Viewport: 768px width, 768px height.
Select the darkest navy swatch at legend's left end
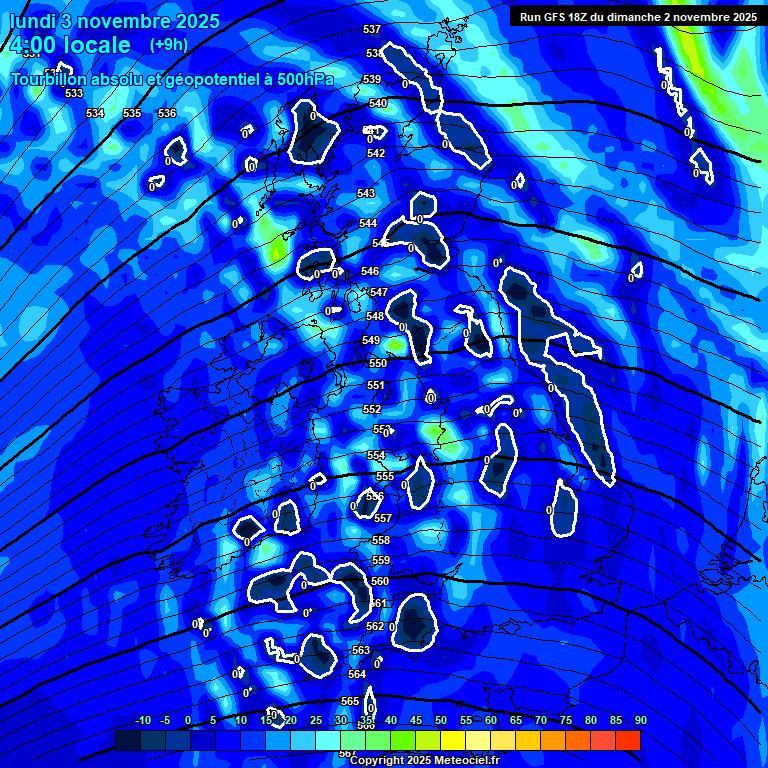127,741
